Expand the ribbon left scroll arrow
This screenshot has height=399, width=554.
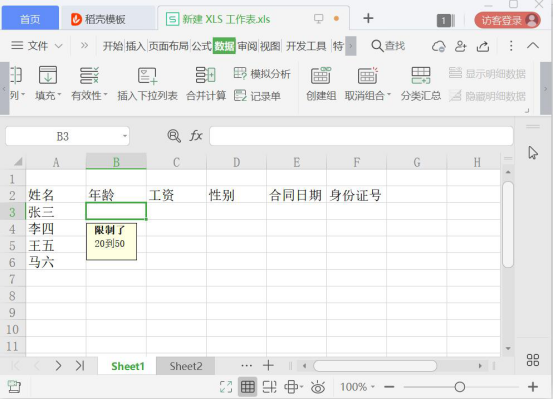[x=4, y=88]
